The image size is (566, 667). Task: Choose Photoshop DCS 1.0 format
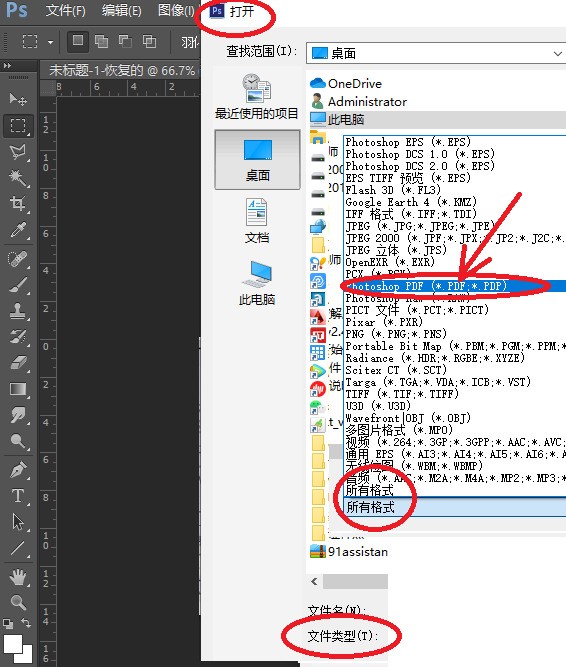pos(455,154)
